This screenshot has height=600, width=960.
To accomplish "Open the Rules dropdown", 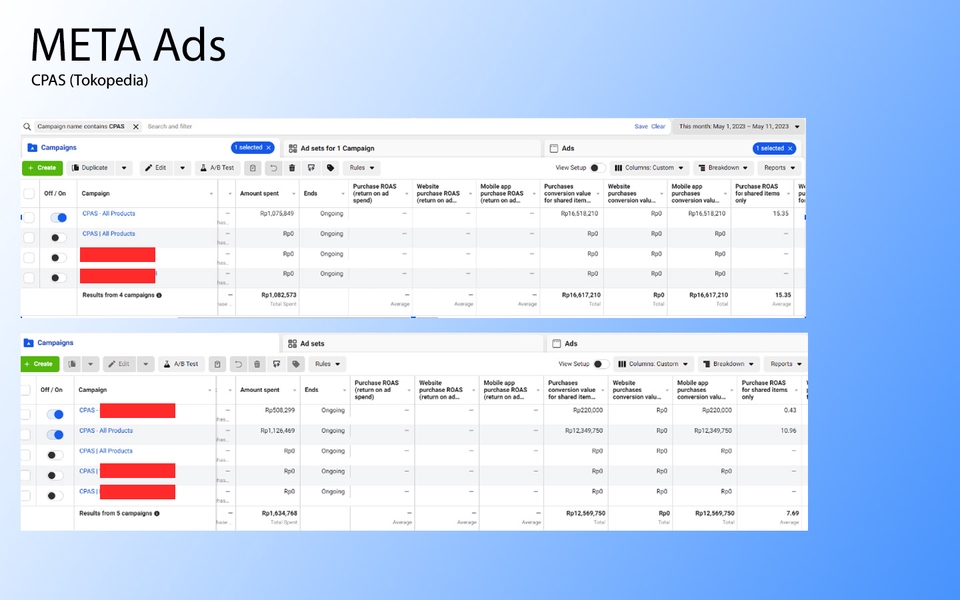I will 360,167.
